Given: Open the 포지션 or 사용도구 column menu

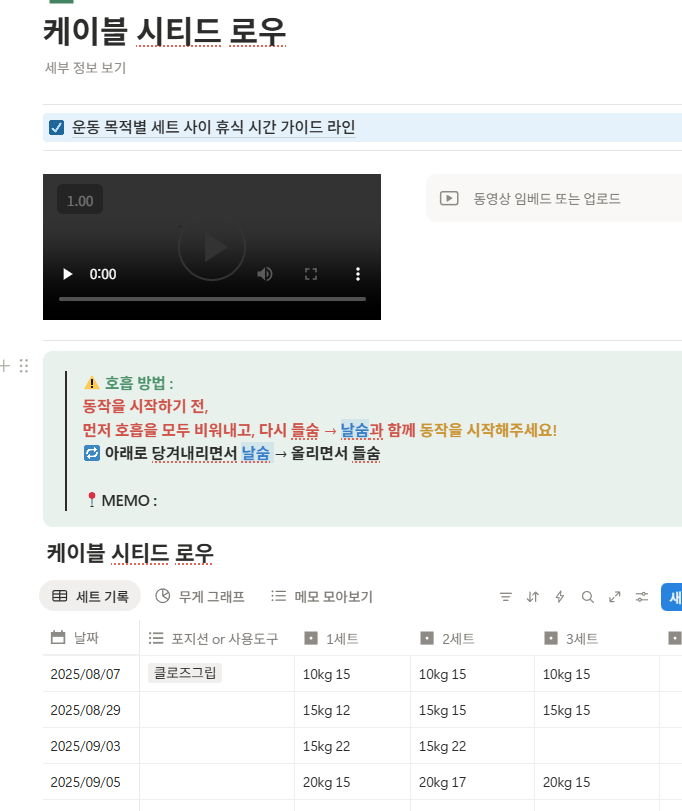Looking at the screenshot, I should [x=212, y=638].
